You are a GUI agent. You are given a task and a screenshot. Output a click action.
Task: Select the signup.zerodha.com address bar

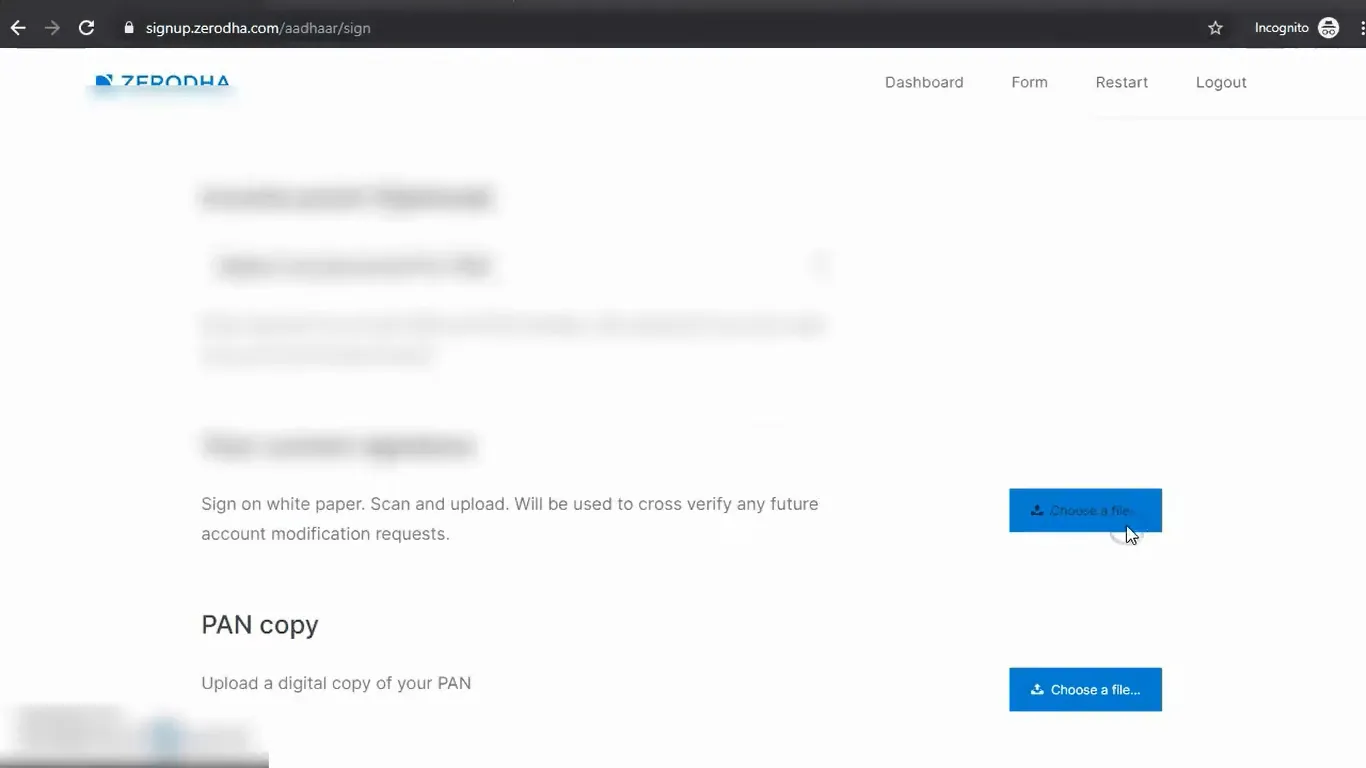[258, 28]
